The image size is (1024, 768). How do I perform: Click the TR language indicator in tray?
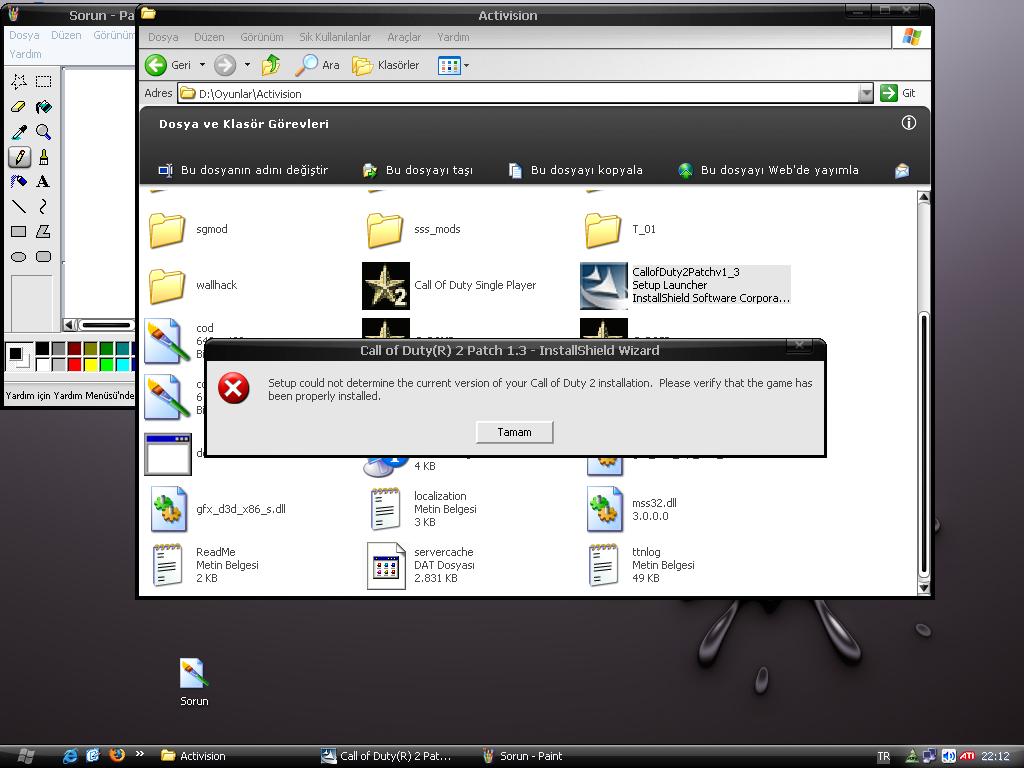click(x=884, y=756)
